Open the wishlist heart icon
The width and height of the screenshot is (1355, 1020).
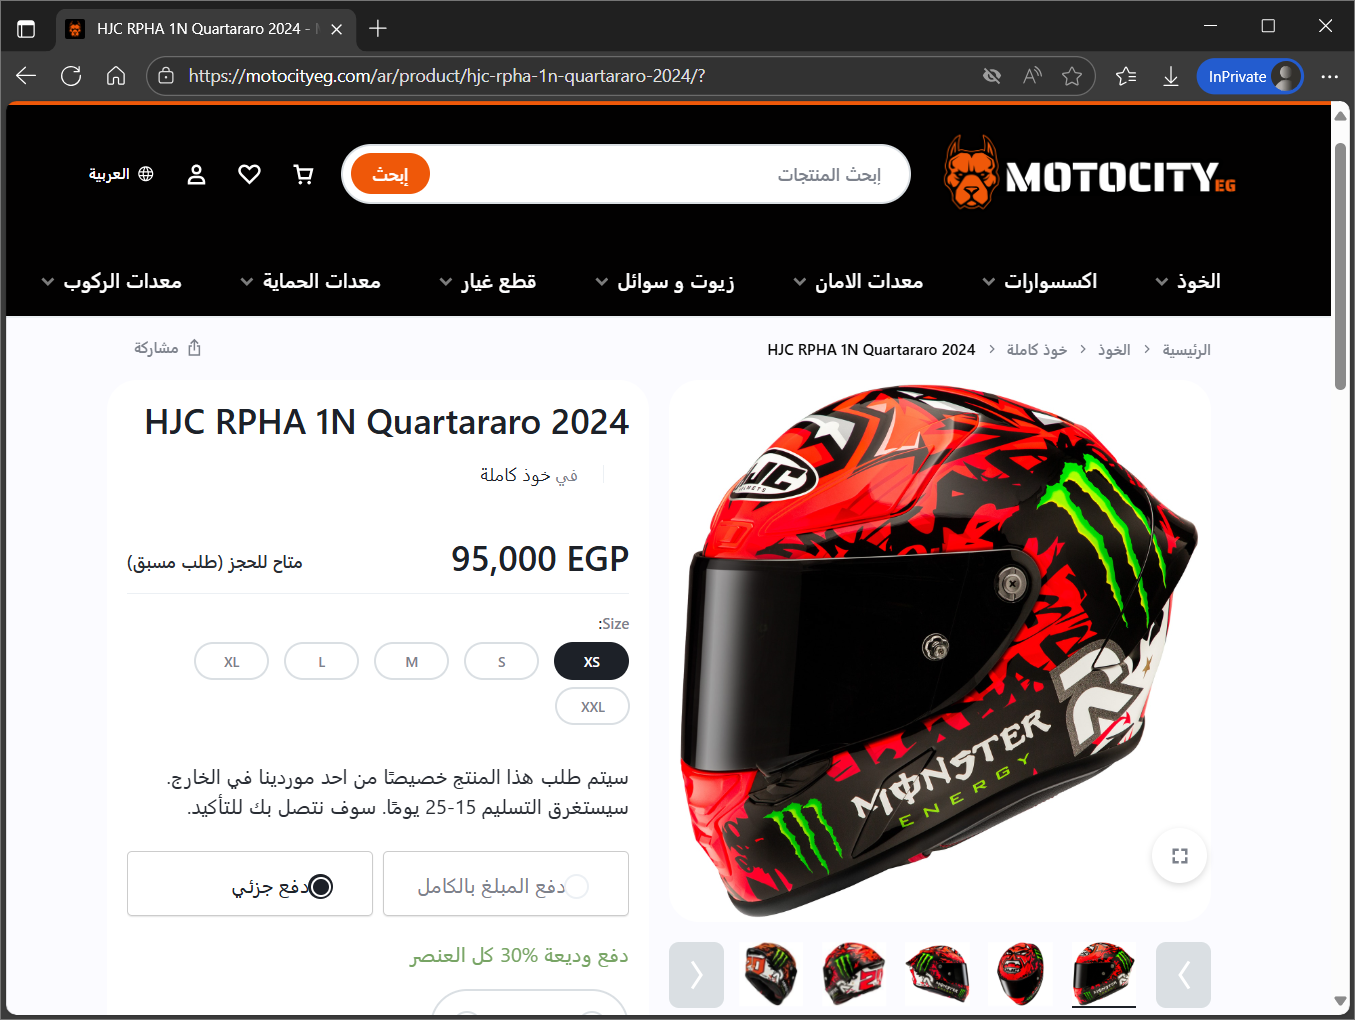(249, 175)
